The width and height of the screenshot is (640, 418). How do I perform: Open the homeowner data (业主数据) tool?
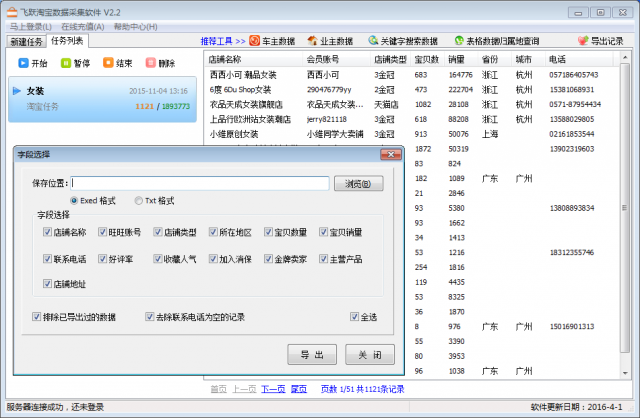(330, 41)
